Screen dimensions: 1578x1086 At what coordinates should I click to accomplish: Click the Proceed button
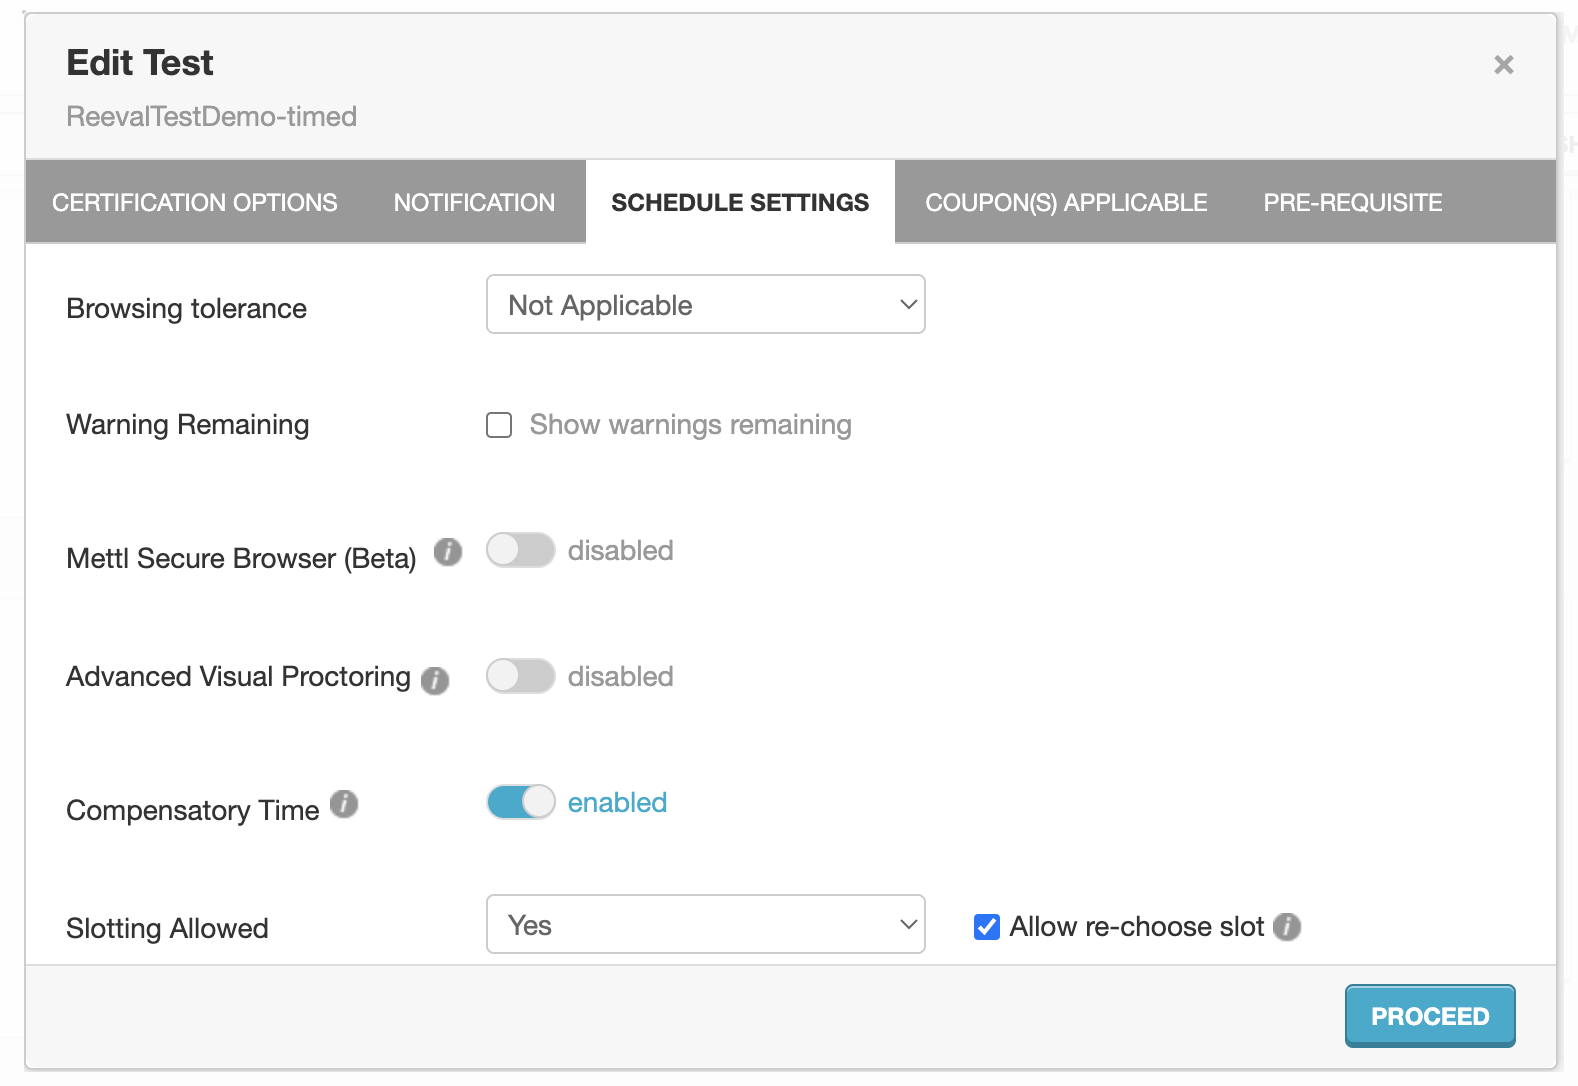(x=1429, y=1015)
